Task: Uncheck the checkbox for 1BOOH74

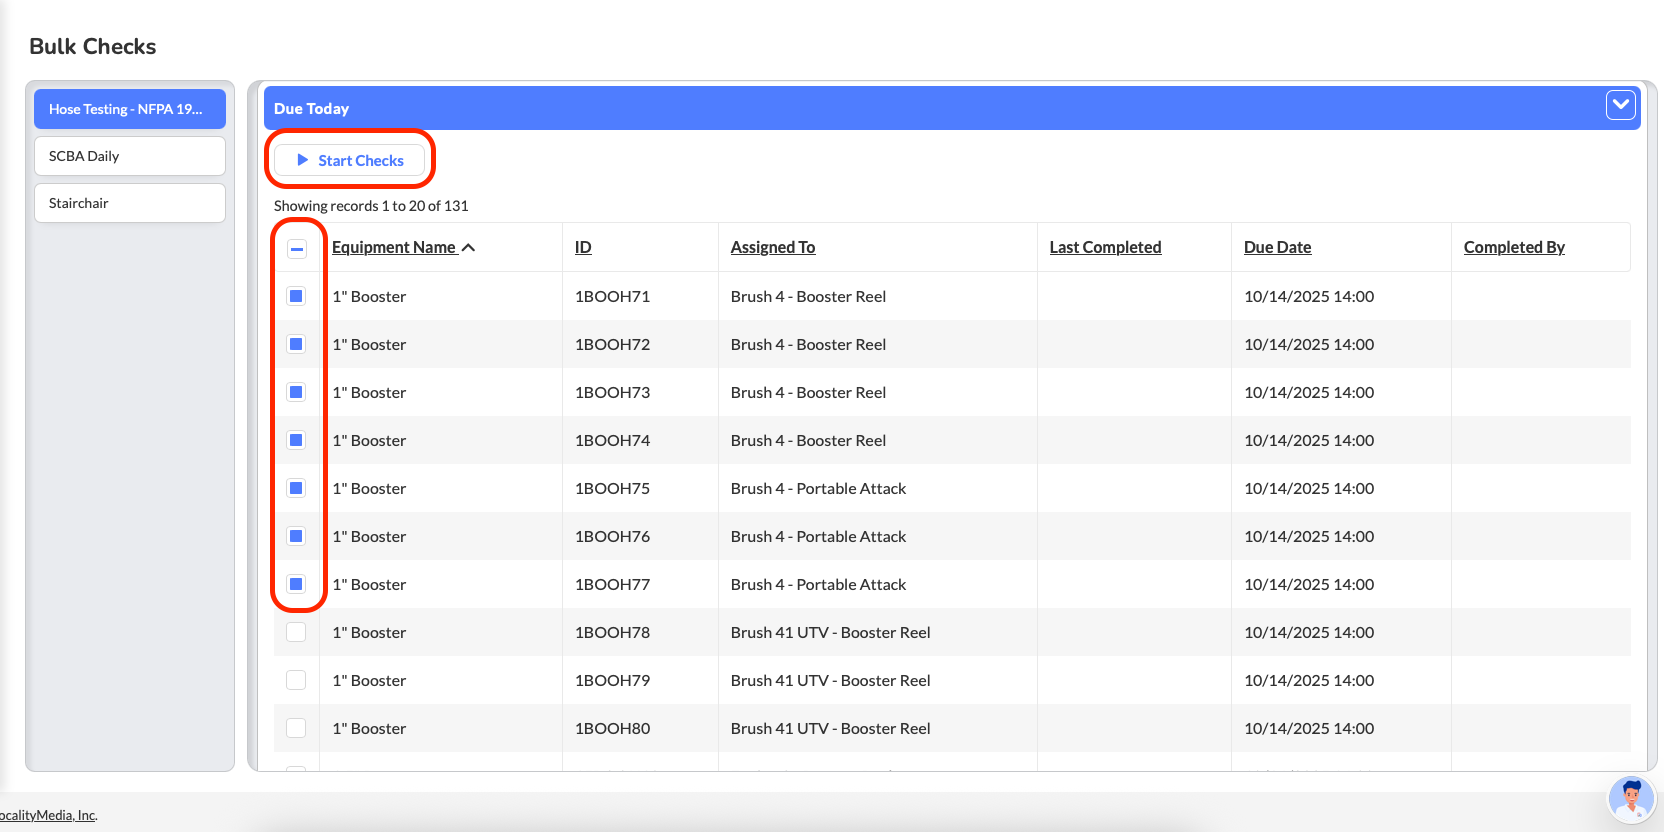Action: (296, 440)
